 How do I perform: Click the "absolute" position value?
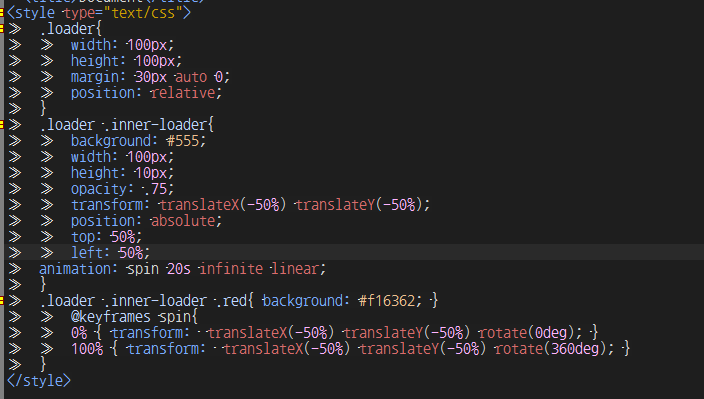(183, 221)
